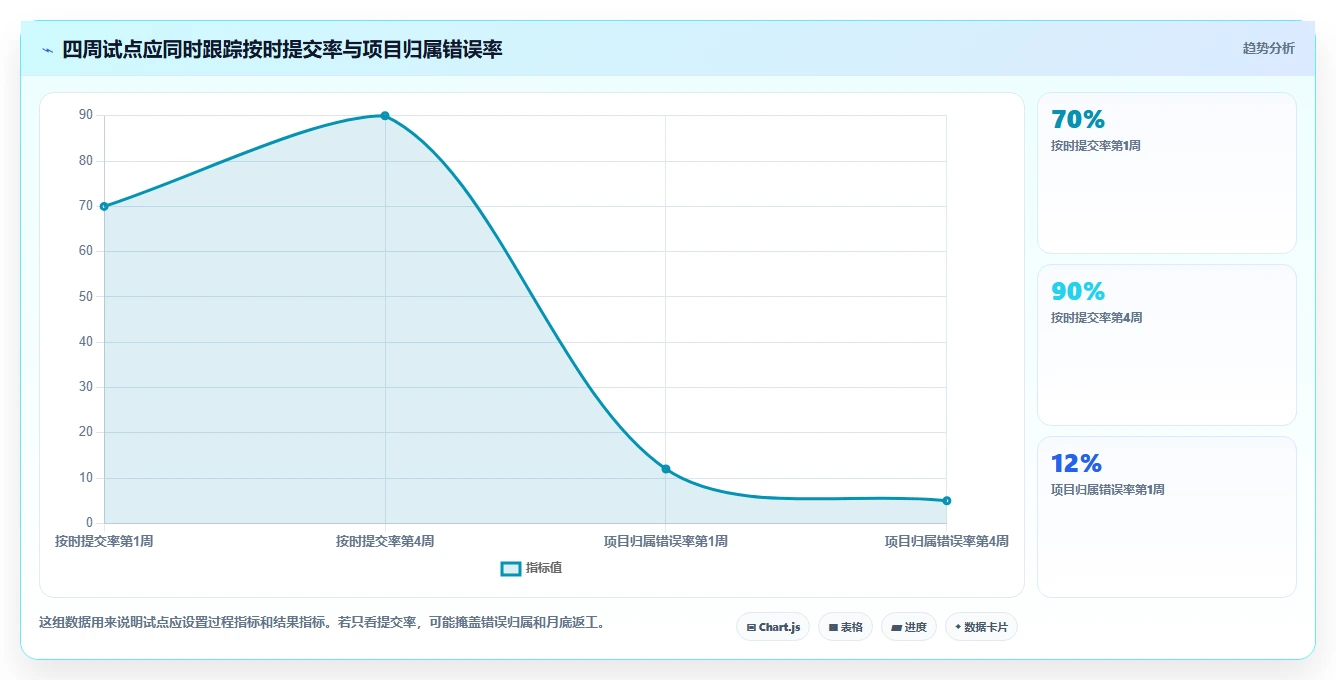Click the chart data point at value 70

(x=104, y=206)
